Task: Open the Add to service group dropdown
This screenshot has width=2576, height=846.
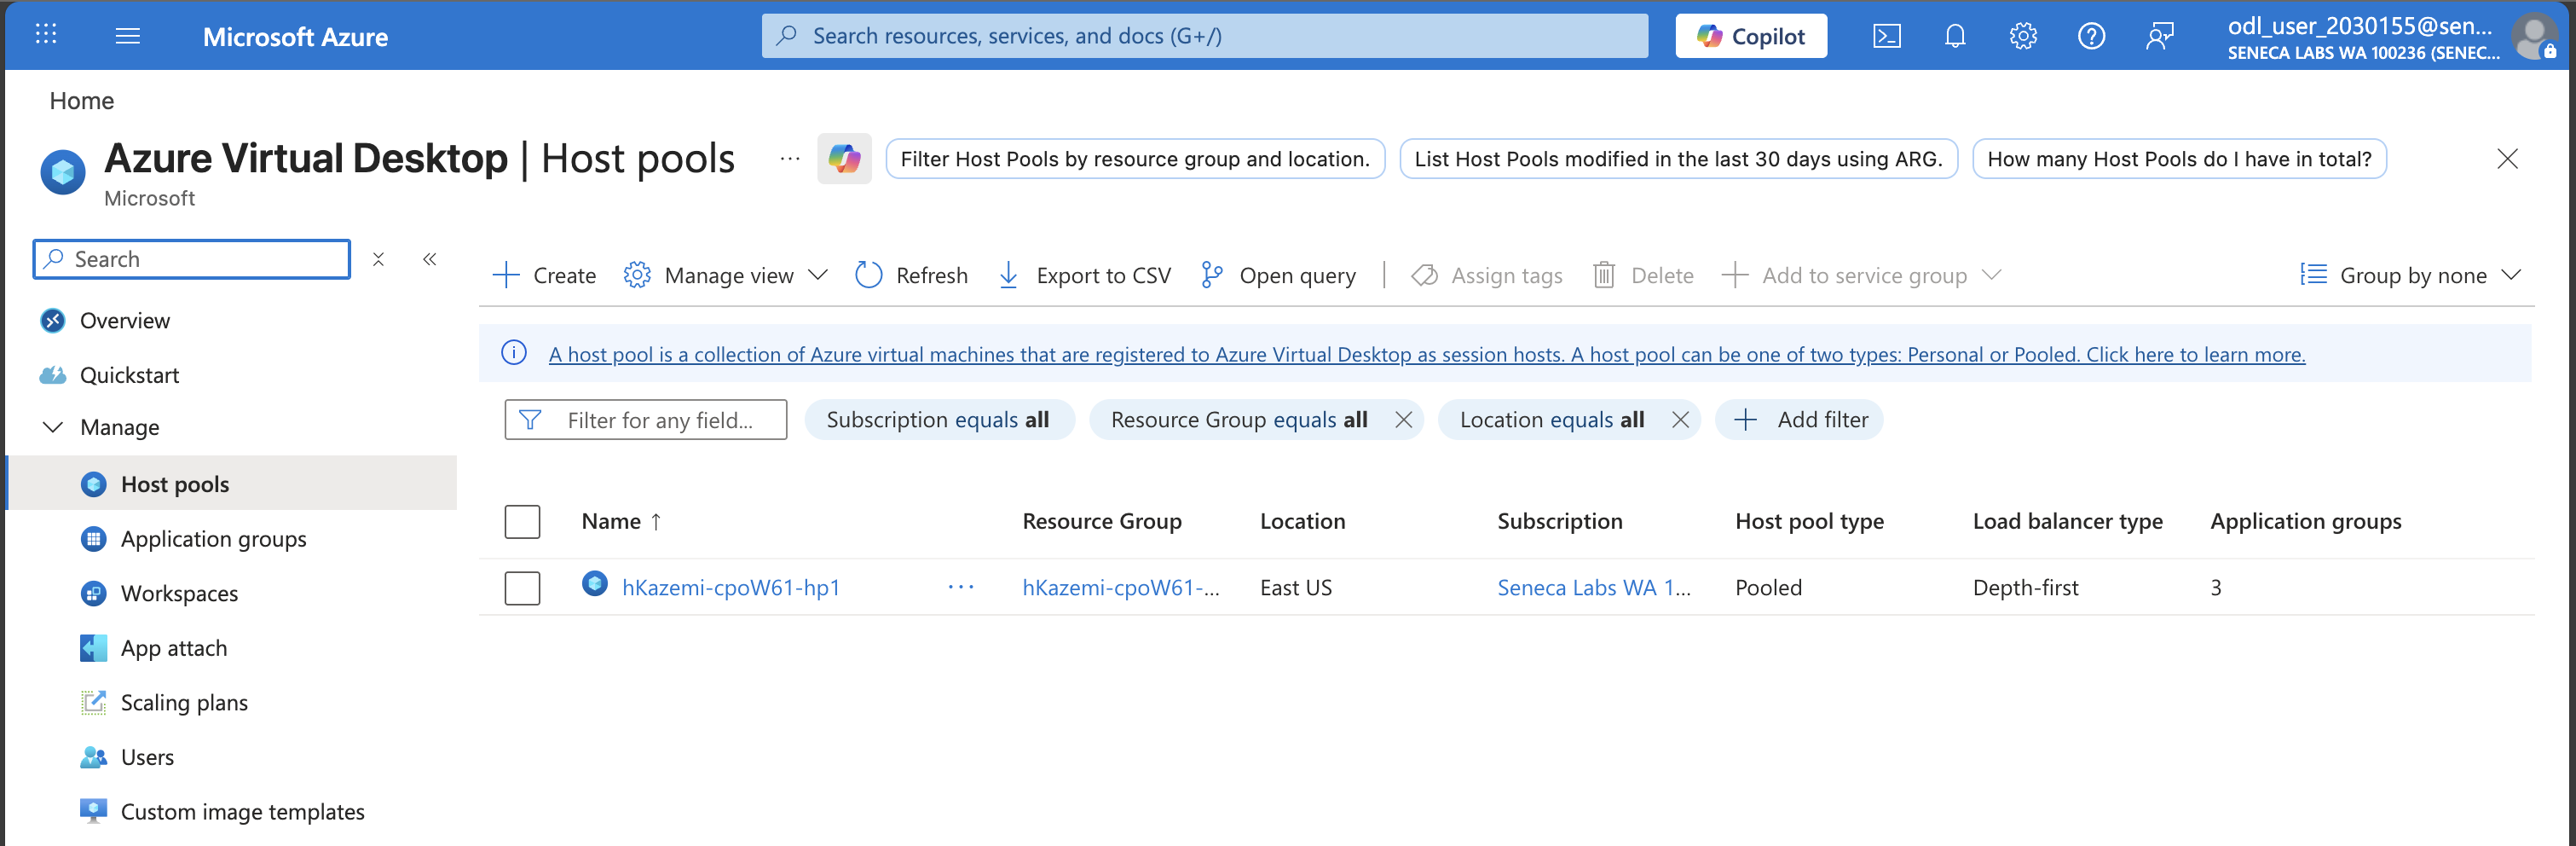Action: (x=1861, y=275)
